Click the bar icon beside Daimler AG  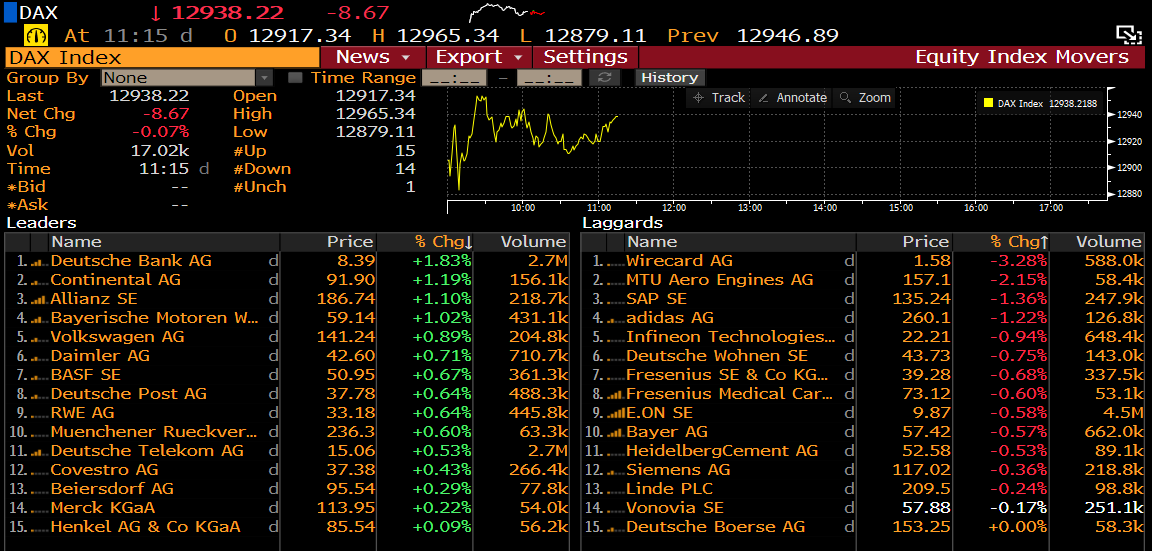point(39,356)
